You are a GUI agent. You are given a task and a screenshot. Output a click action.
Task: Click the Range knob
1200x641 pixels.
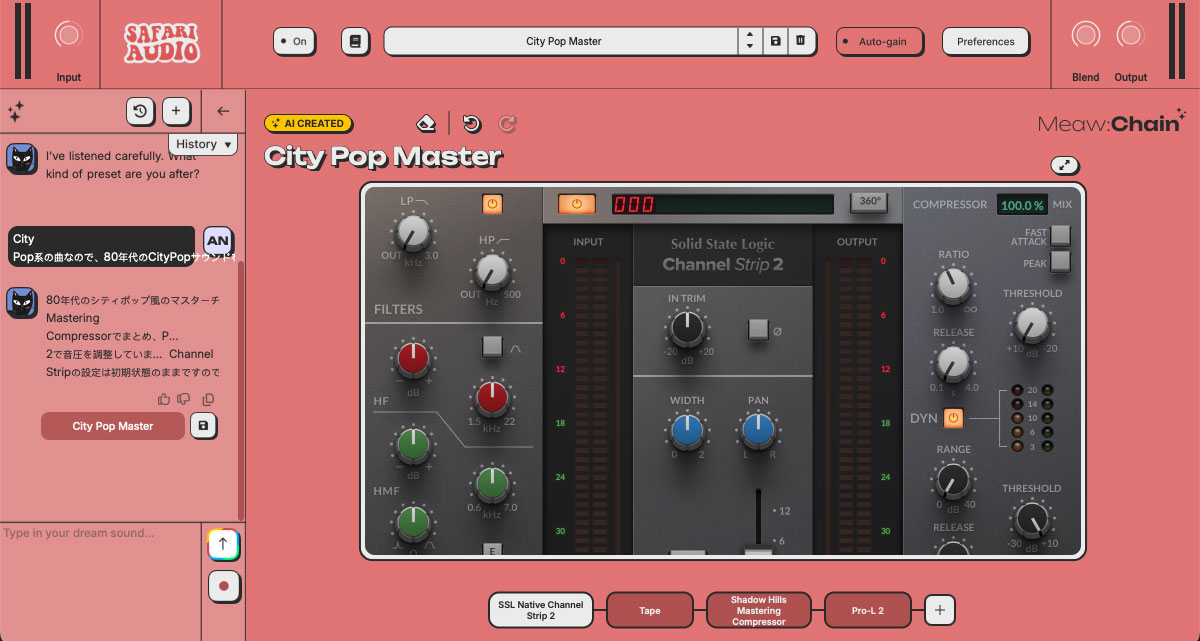click(x=953, y=482)
